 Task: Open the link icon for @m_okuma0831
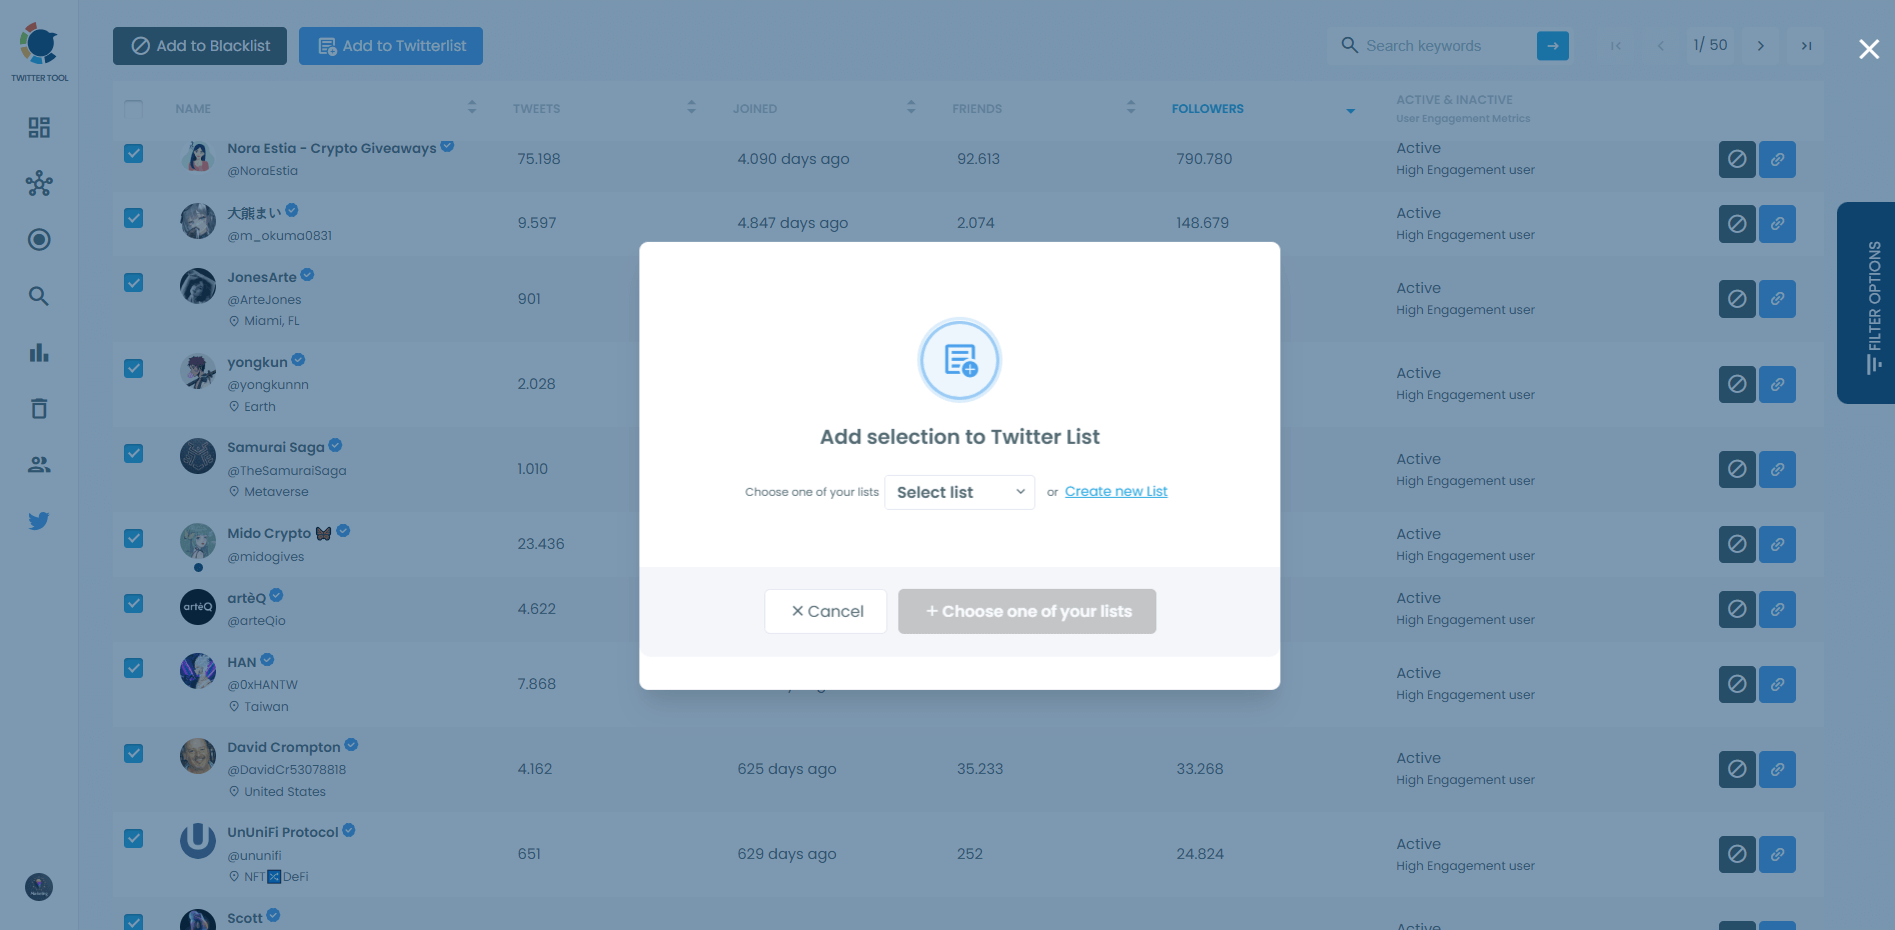point(1777,224)
